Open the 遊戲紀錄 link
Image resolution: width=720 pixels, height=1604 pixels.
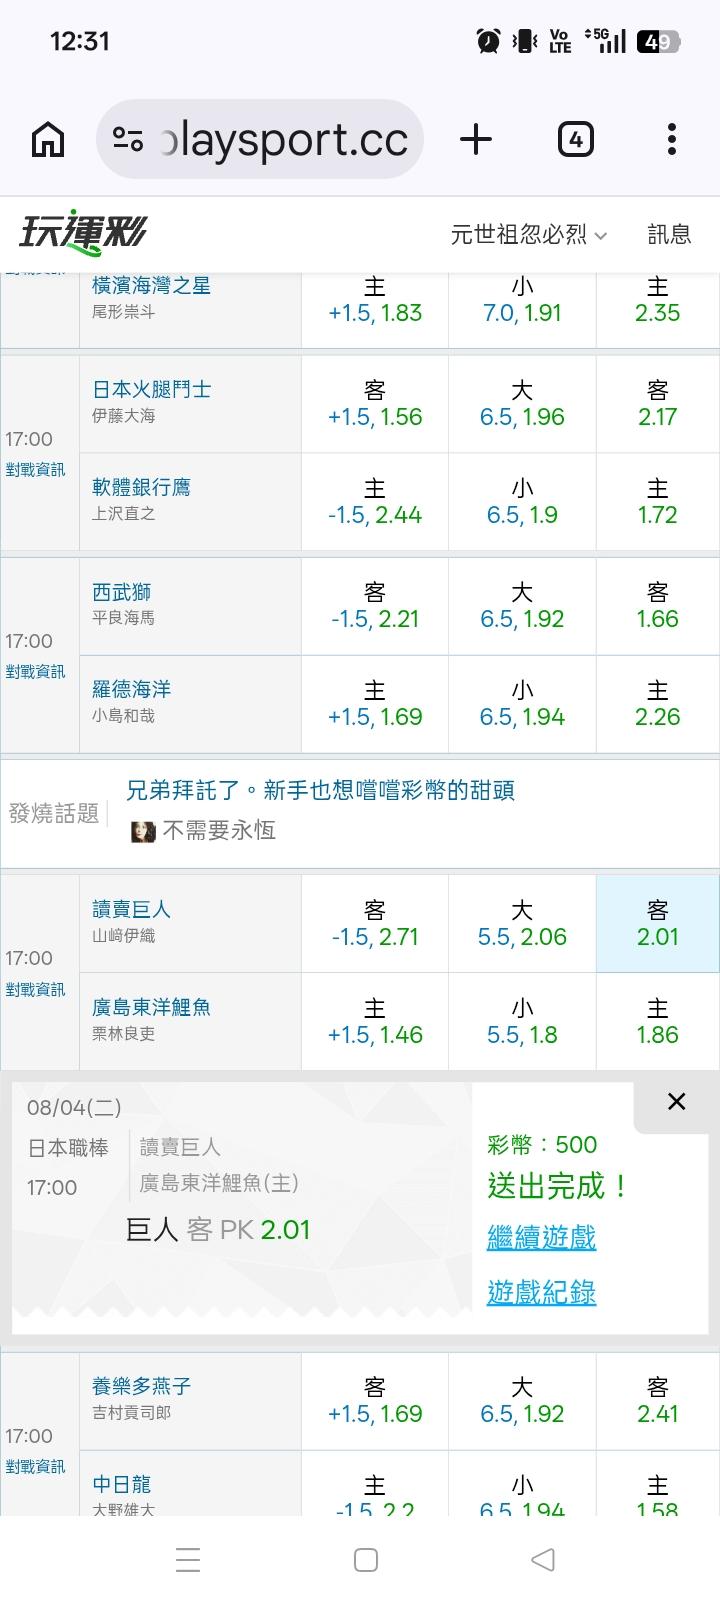541,1292
